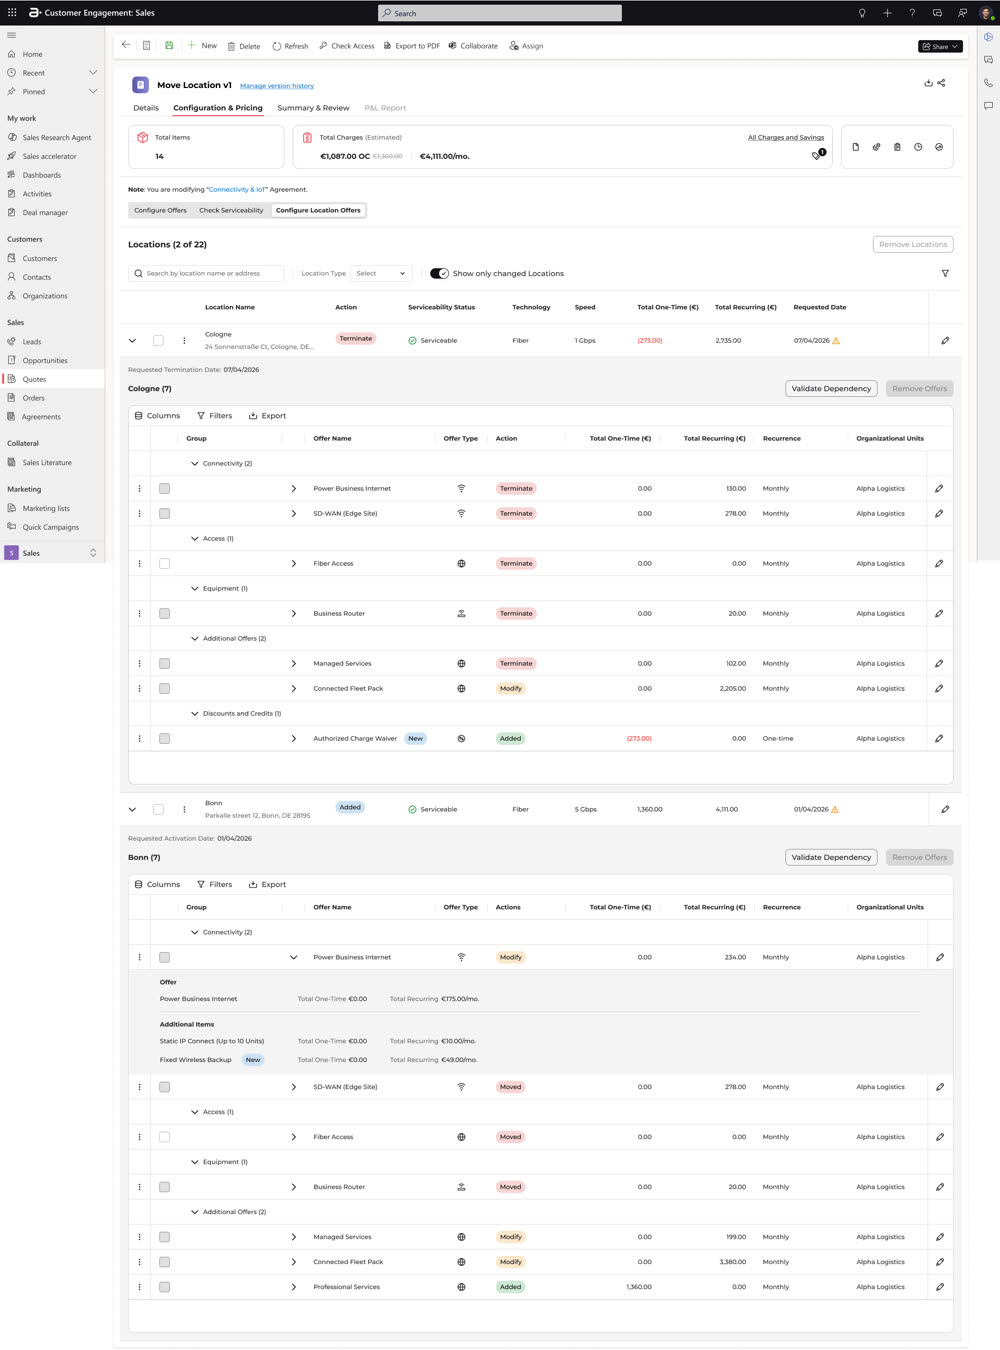Click Check Access command
This screenshot has height=1350, width=1000.
coord(347,46)
